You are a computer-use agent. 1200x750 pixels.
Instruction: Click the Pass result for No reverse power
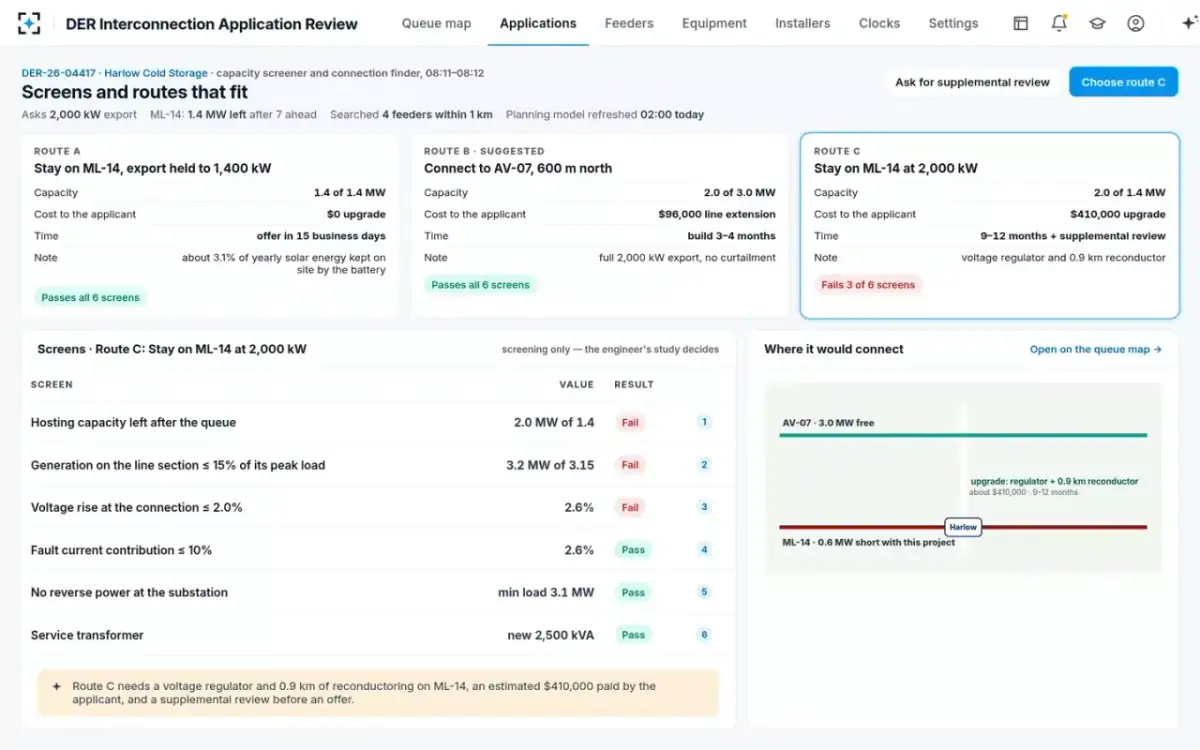pos(633,592)
